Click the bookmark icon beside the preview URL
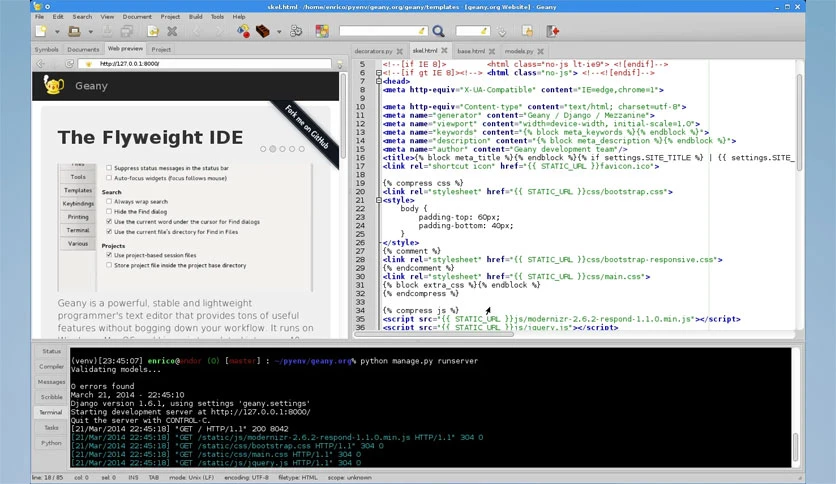The height and width of the screenshot is (484, 836). pyautogui.click(x=340, y=64)
